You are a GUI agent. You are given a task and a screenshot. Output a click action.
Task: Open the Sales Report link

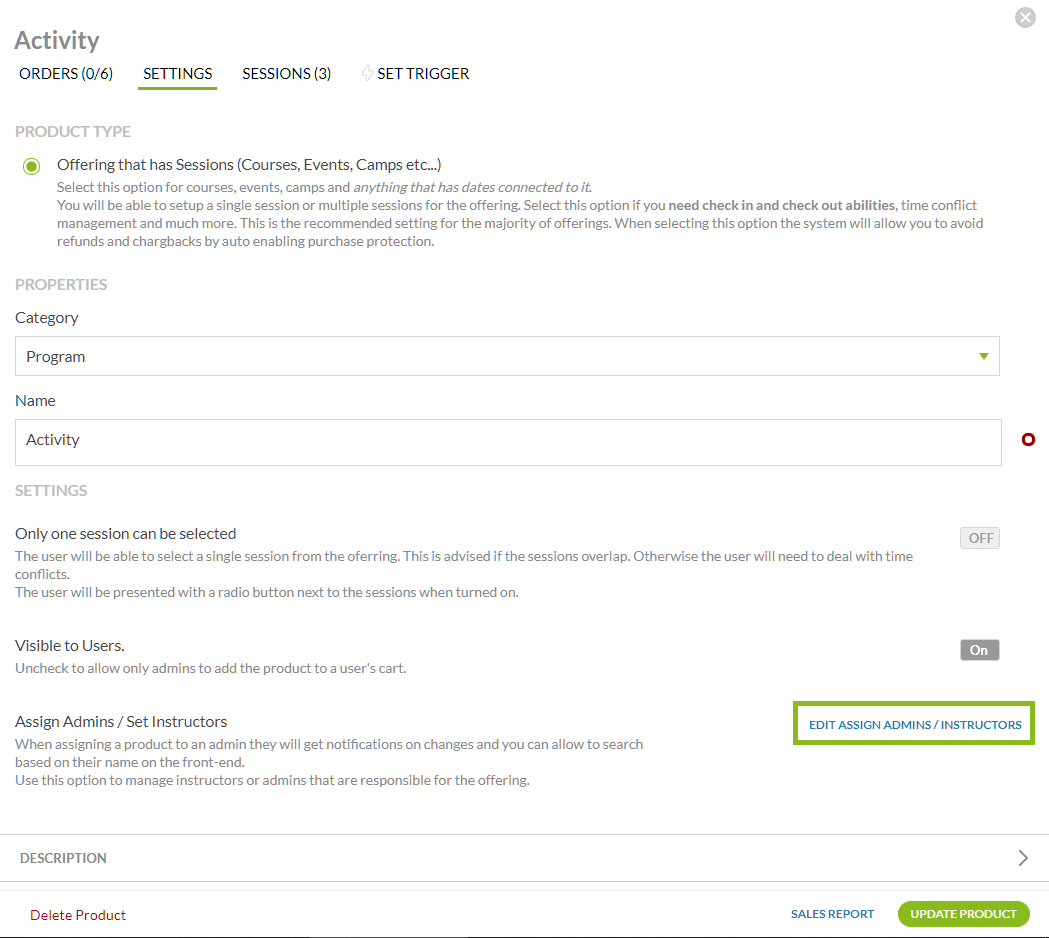coord(832,914)
